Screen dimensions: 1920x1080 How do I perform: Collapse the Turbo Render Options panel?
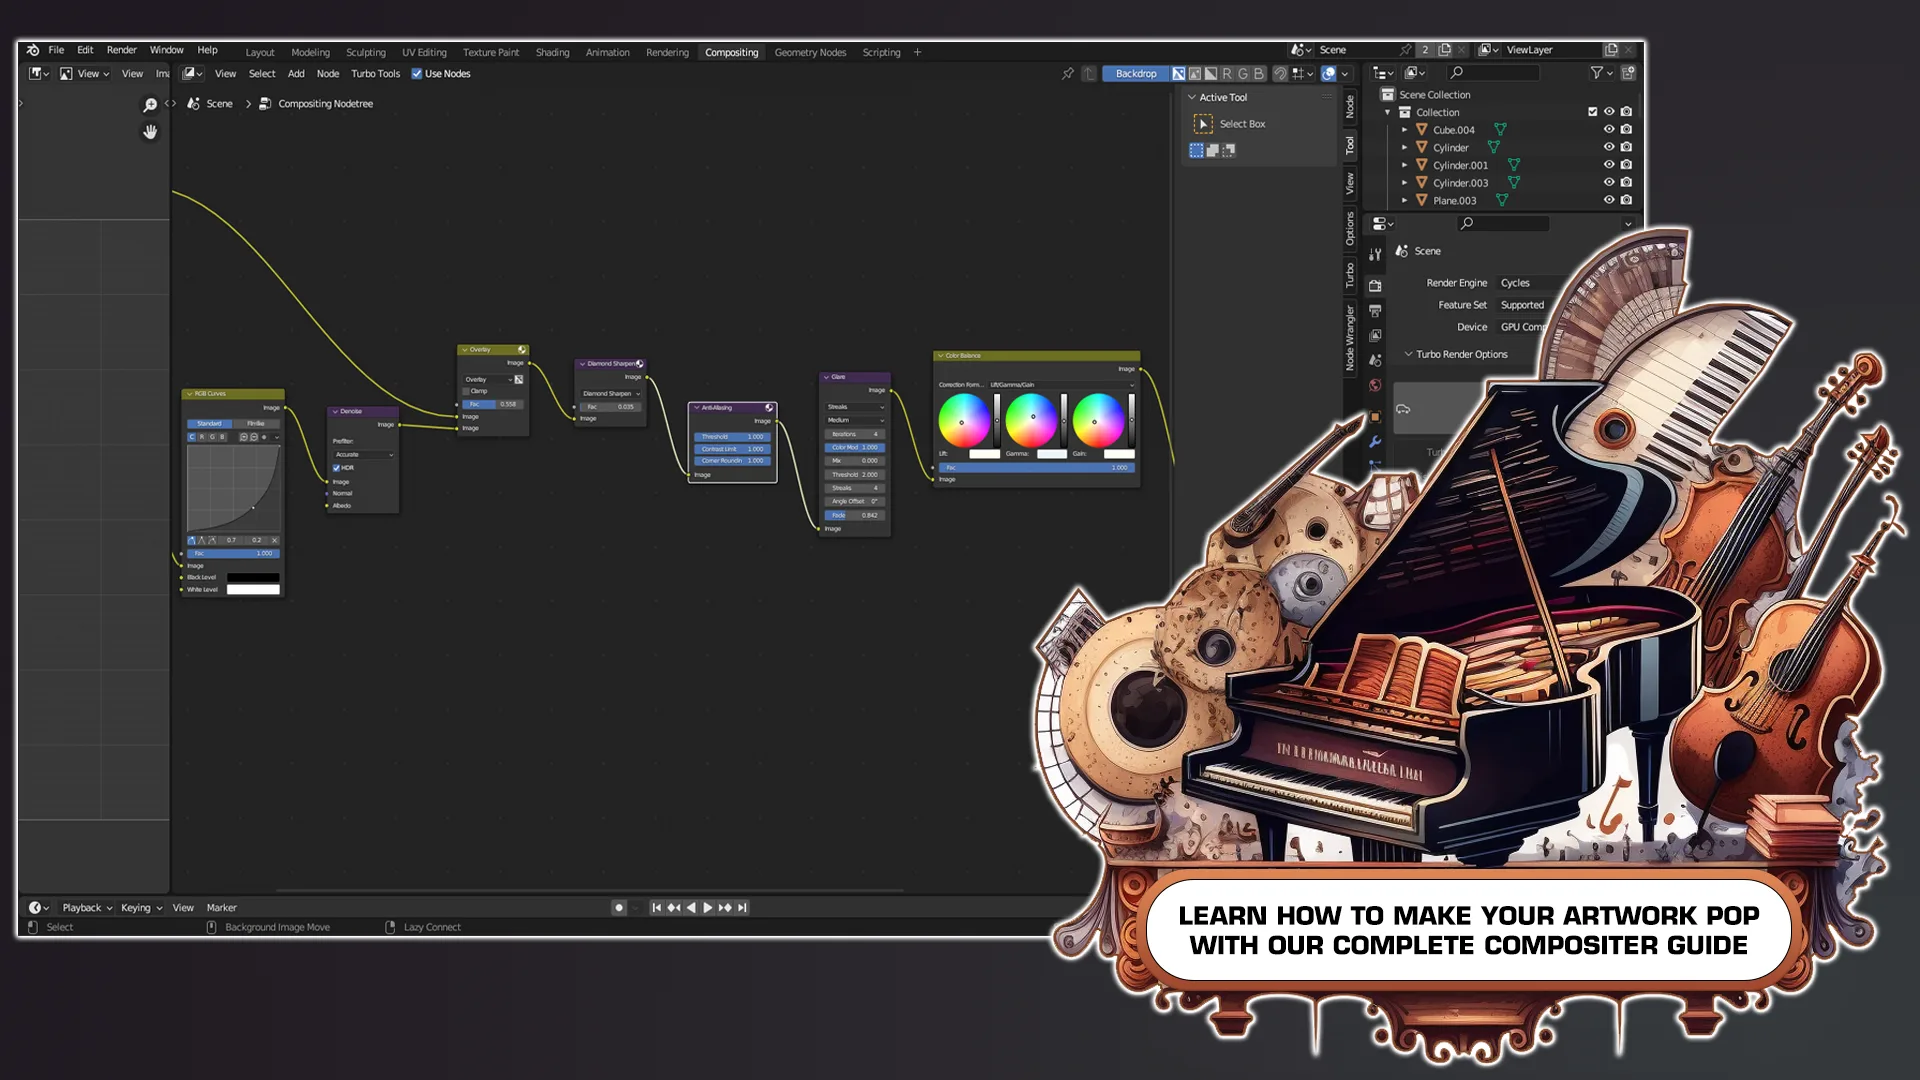coord(1408,354)
